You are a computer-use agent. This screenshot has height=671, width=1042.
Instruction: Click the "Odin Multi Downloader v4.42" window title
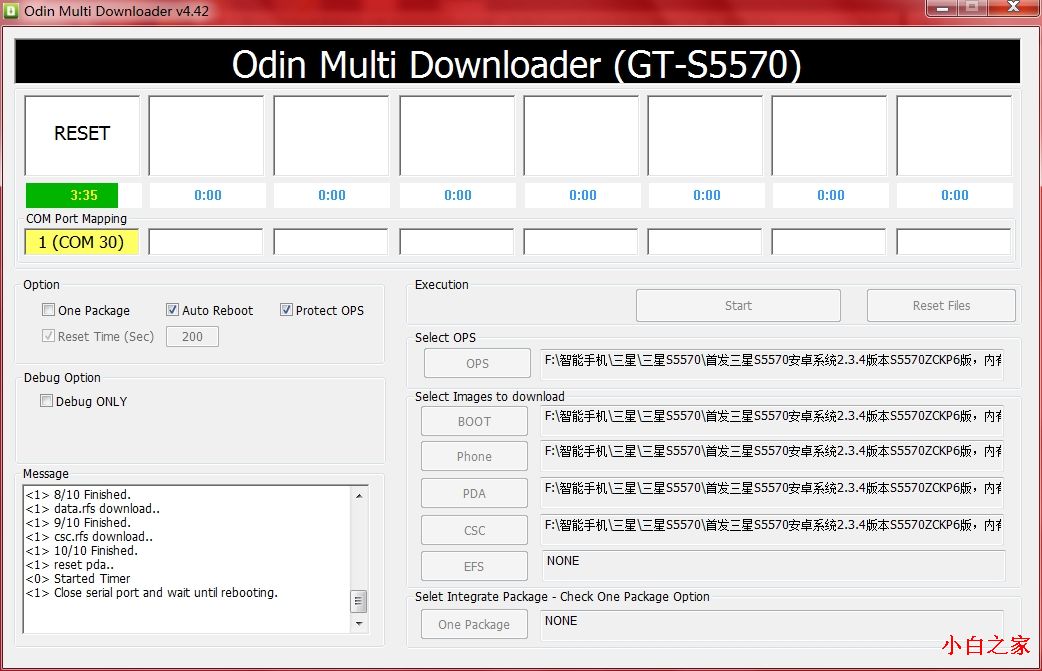[116, 11]
